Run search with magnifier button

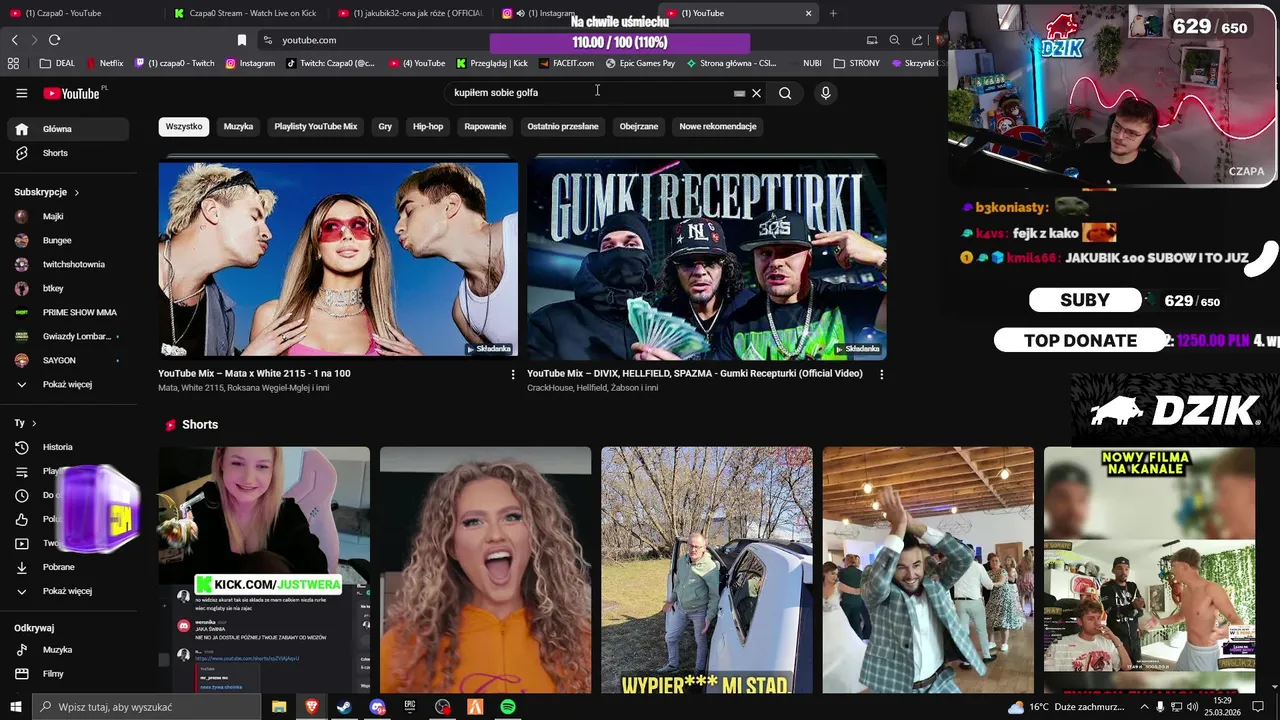(x=785, y=93)
